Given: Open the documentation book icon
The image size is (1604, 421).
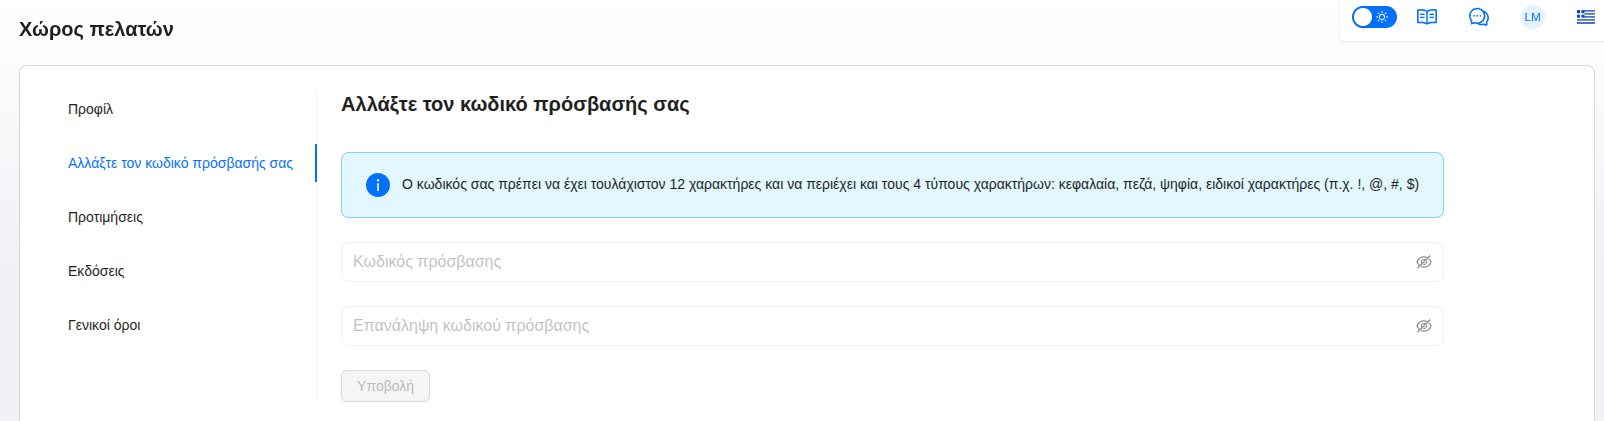Looking at the screenshot, I should coord(1427,17).
